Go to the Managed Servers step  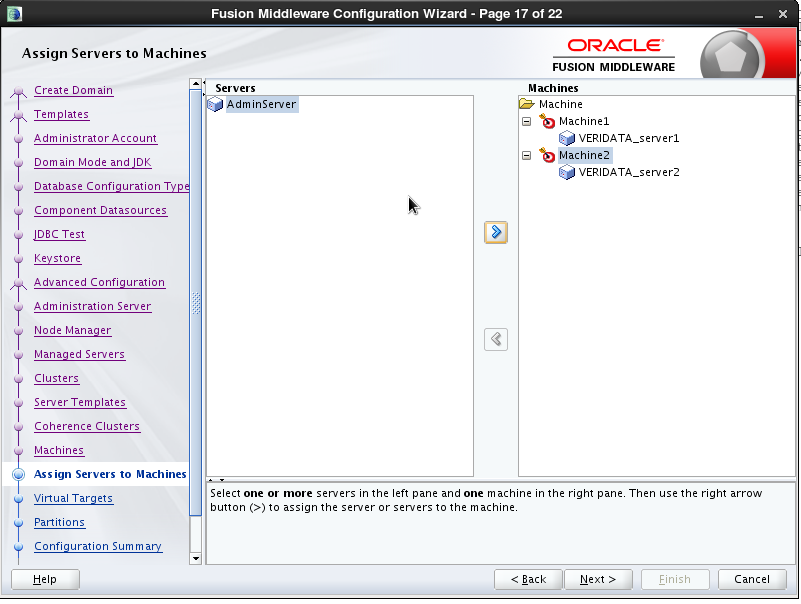tap(79, 355)
